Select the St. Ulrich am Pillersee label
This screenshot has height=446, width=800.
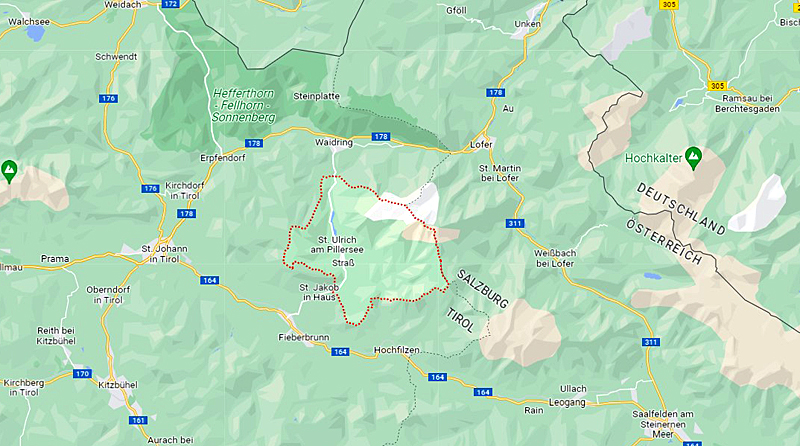pyautogui.click(x=337, y=244)
